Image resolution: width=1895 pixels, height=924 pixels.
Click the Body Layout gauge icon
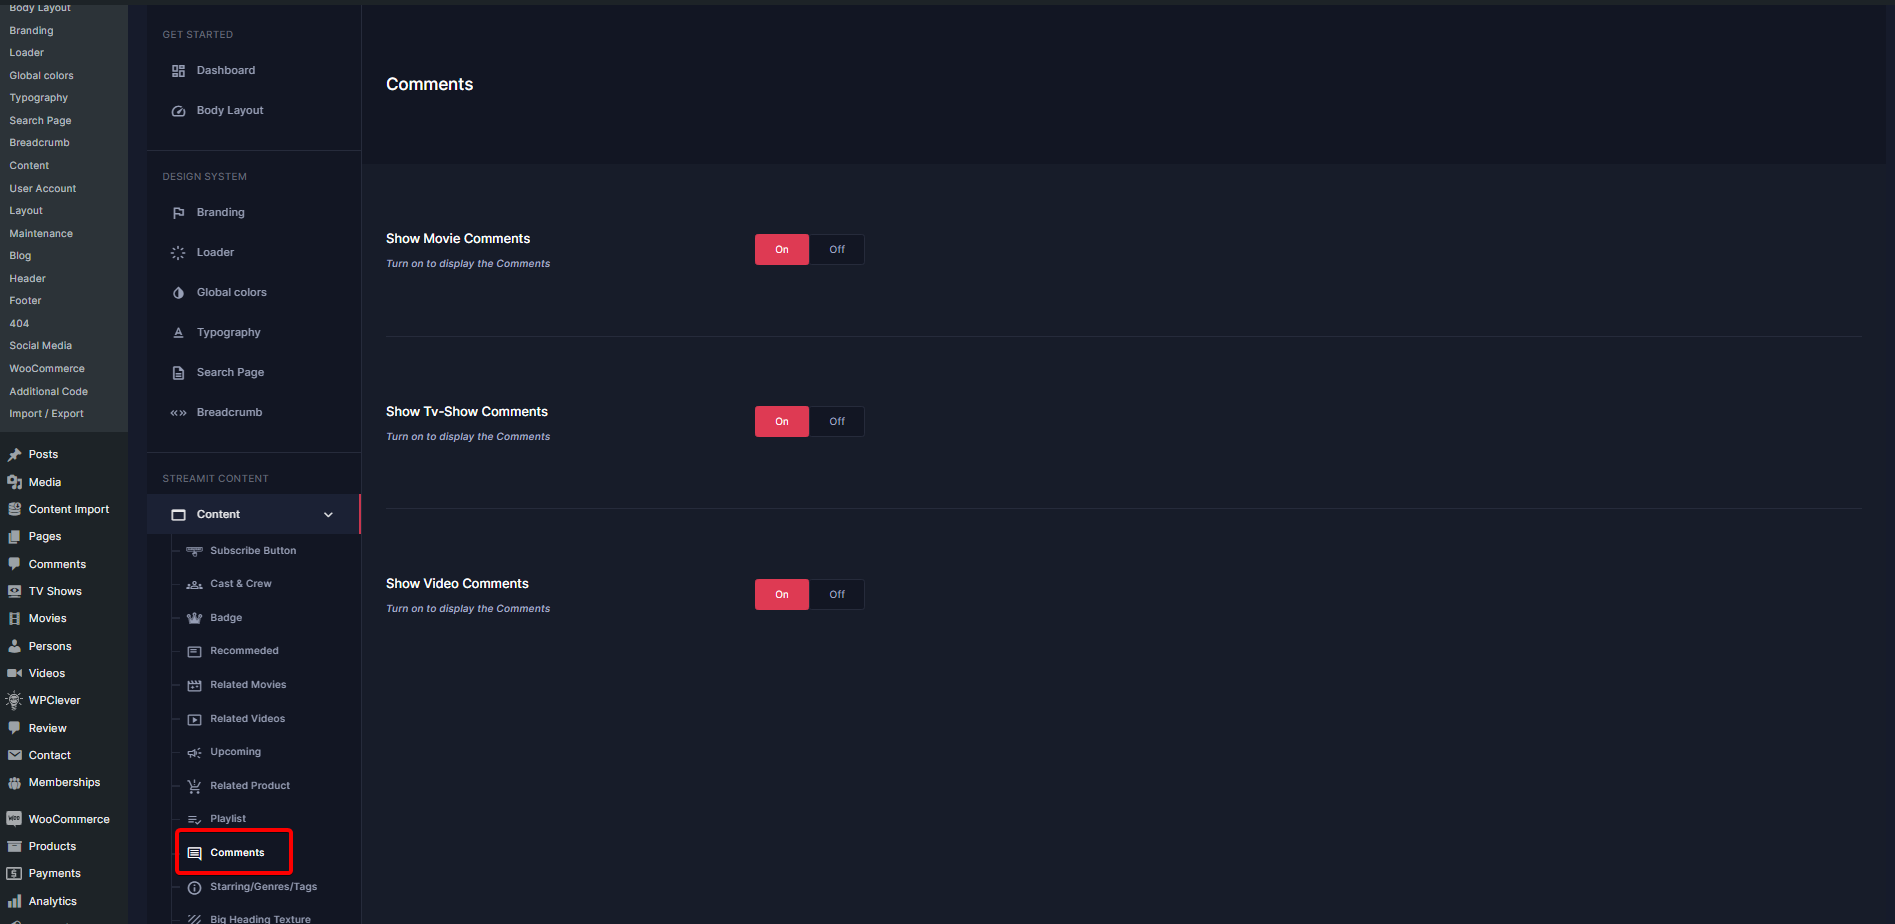click(178, 111)
